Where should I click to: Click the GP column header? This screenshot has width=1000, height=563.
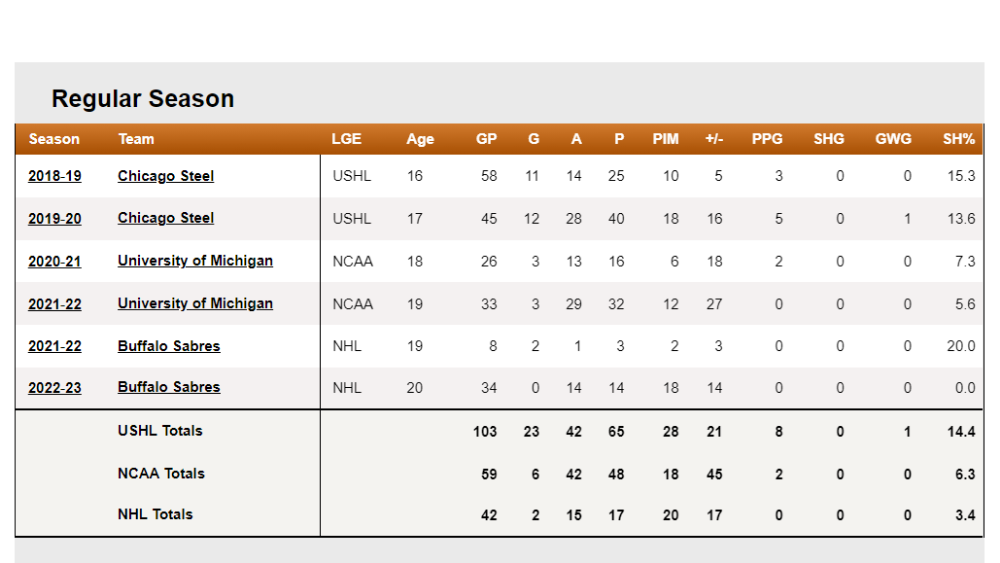(x=487, y=139)
